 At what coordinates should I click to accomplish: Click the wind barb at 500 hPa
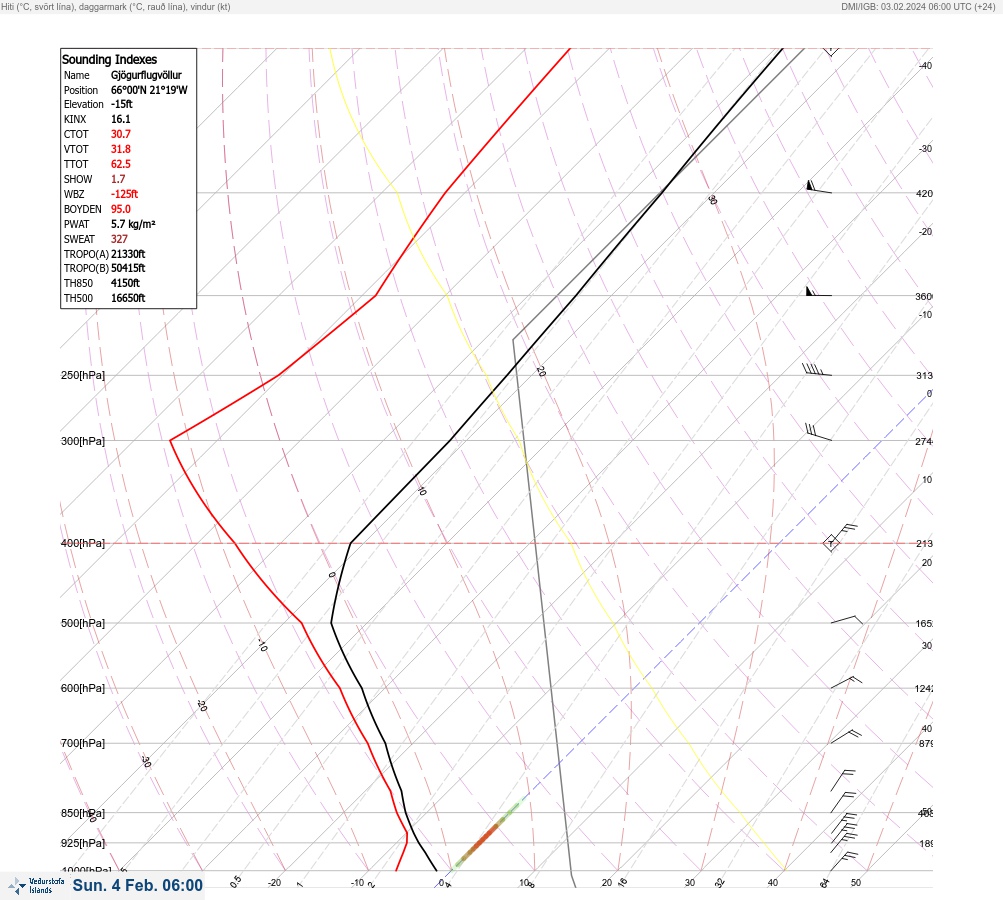click(x=846, y=620)
